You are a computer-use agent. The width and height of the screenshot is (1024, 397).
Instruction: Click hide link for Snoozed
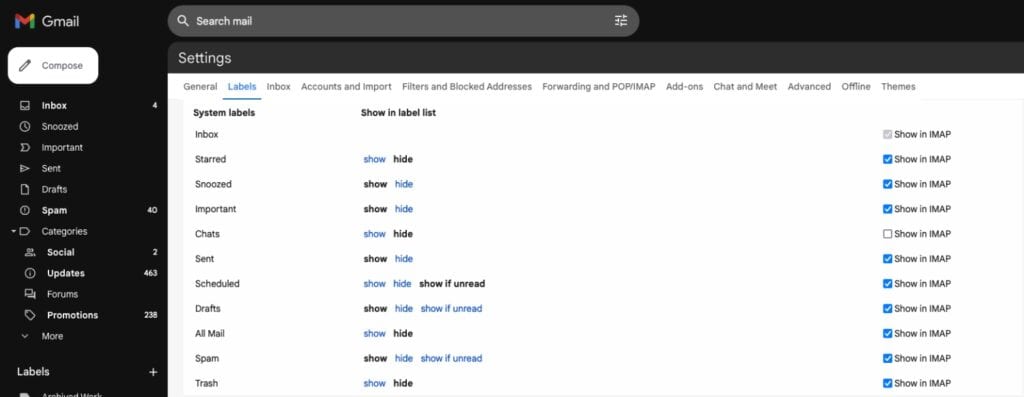404,184
